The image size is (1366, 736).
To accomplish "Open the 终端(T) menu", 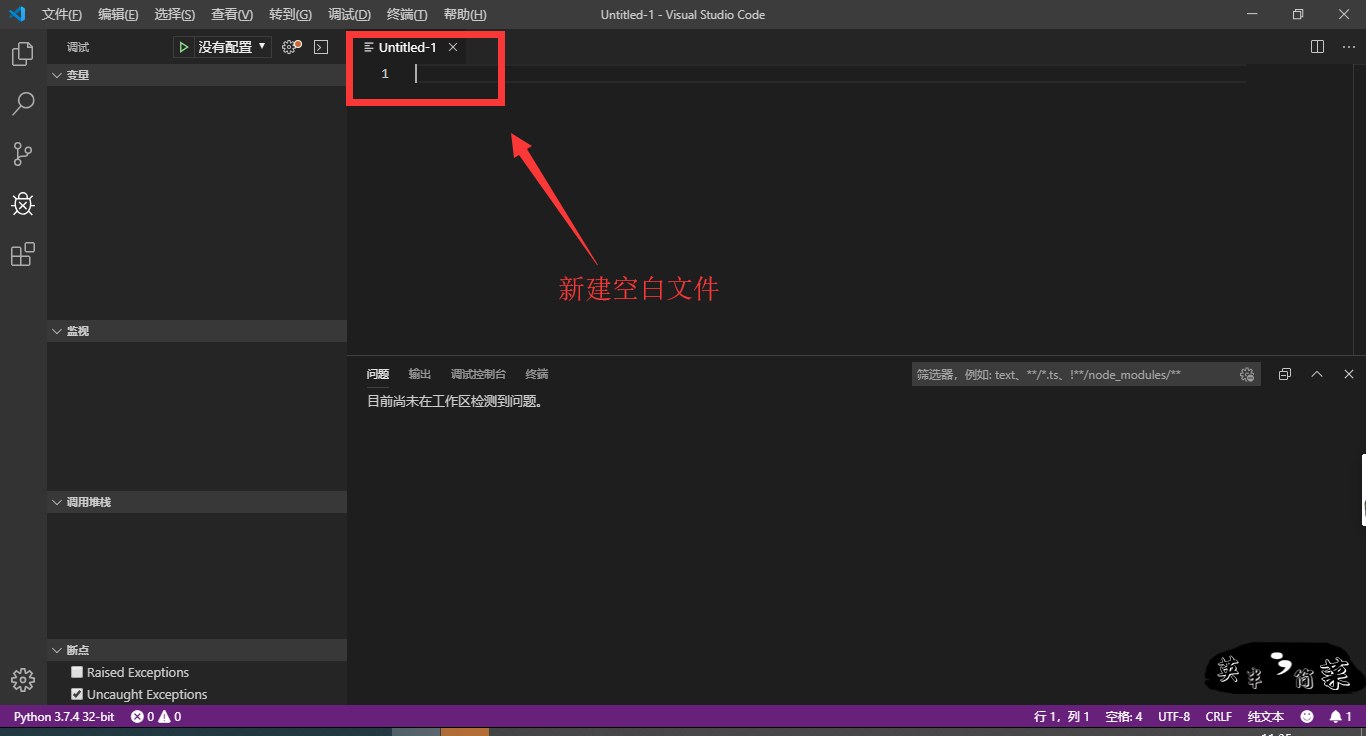I will pyautogui.click(x=407, y=14).
